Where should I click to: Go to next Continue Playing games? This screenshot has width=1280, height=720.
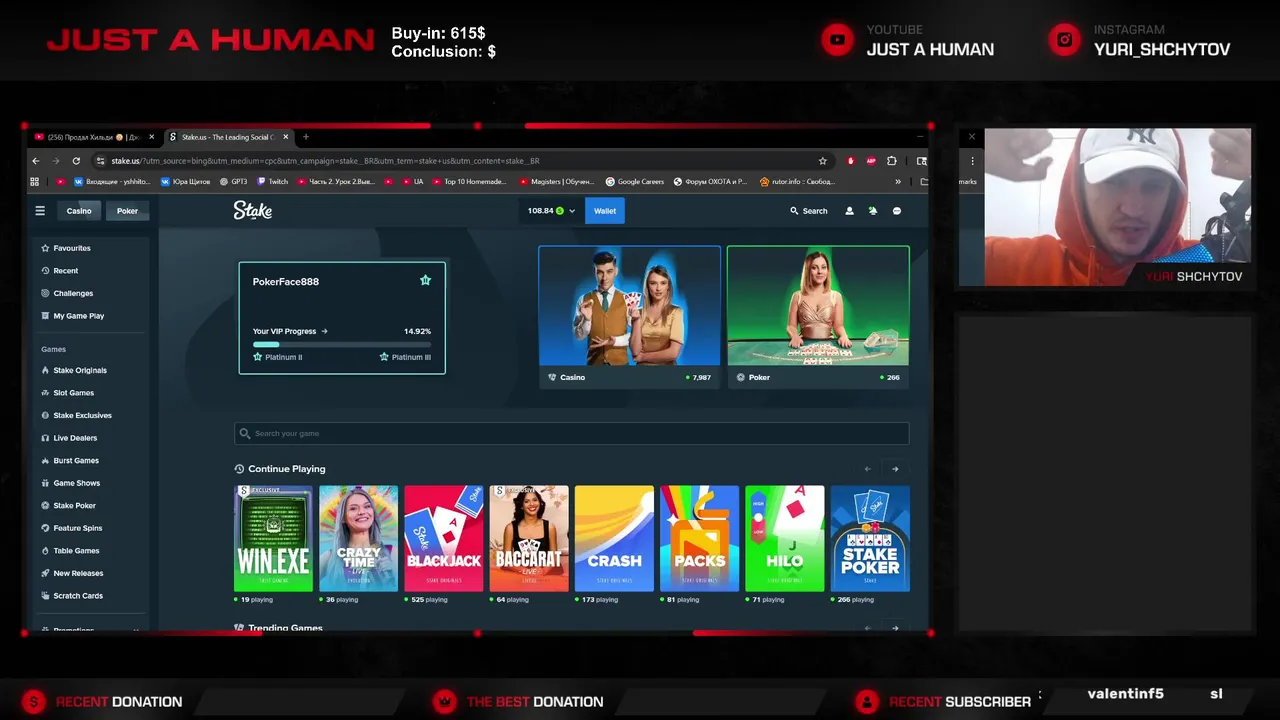(895, 469)
